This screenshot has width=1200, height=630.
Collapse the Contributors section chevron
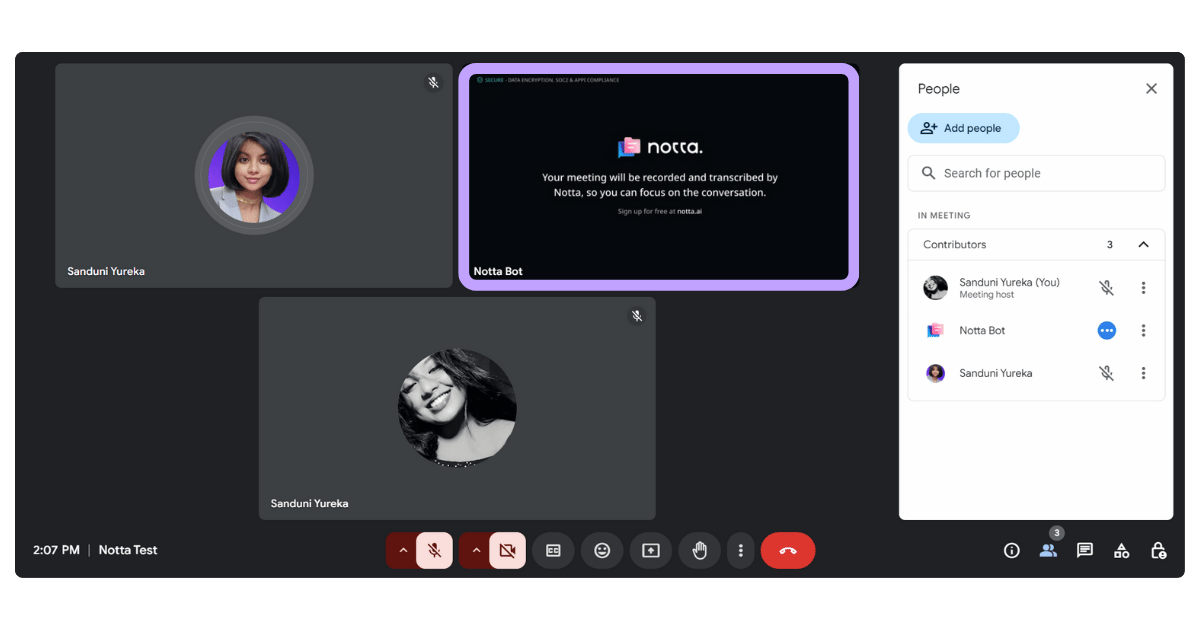click(x=1143, y=245)
